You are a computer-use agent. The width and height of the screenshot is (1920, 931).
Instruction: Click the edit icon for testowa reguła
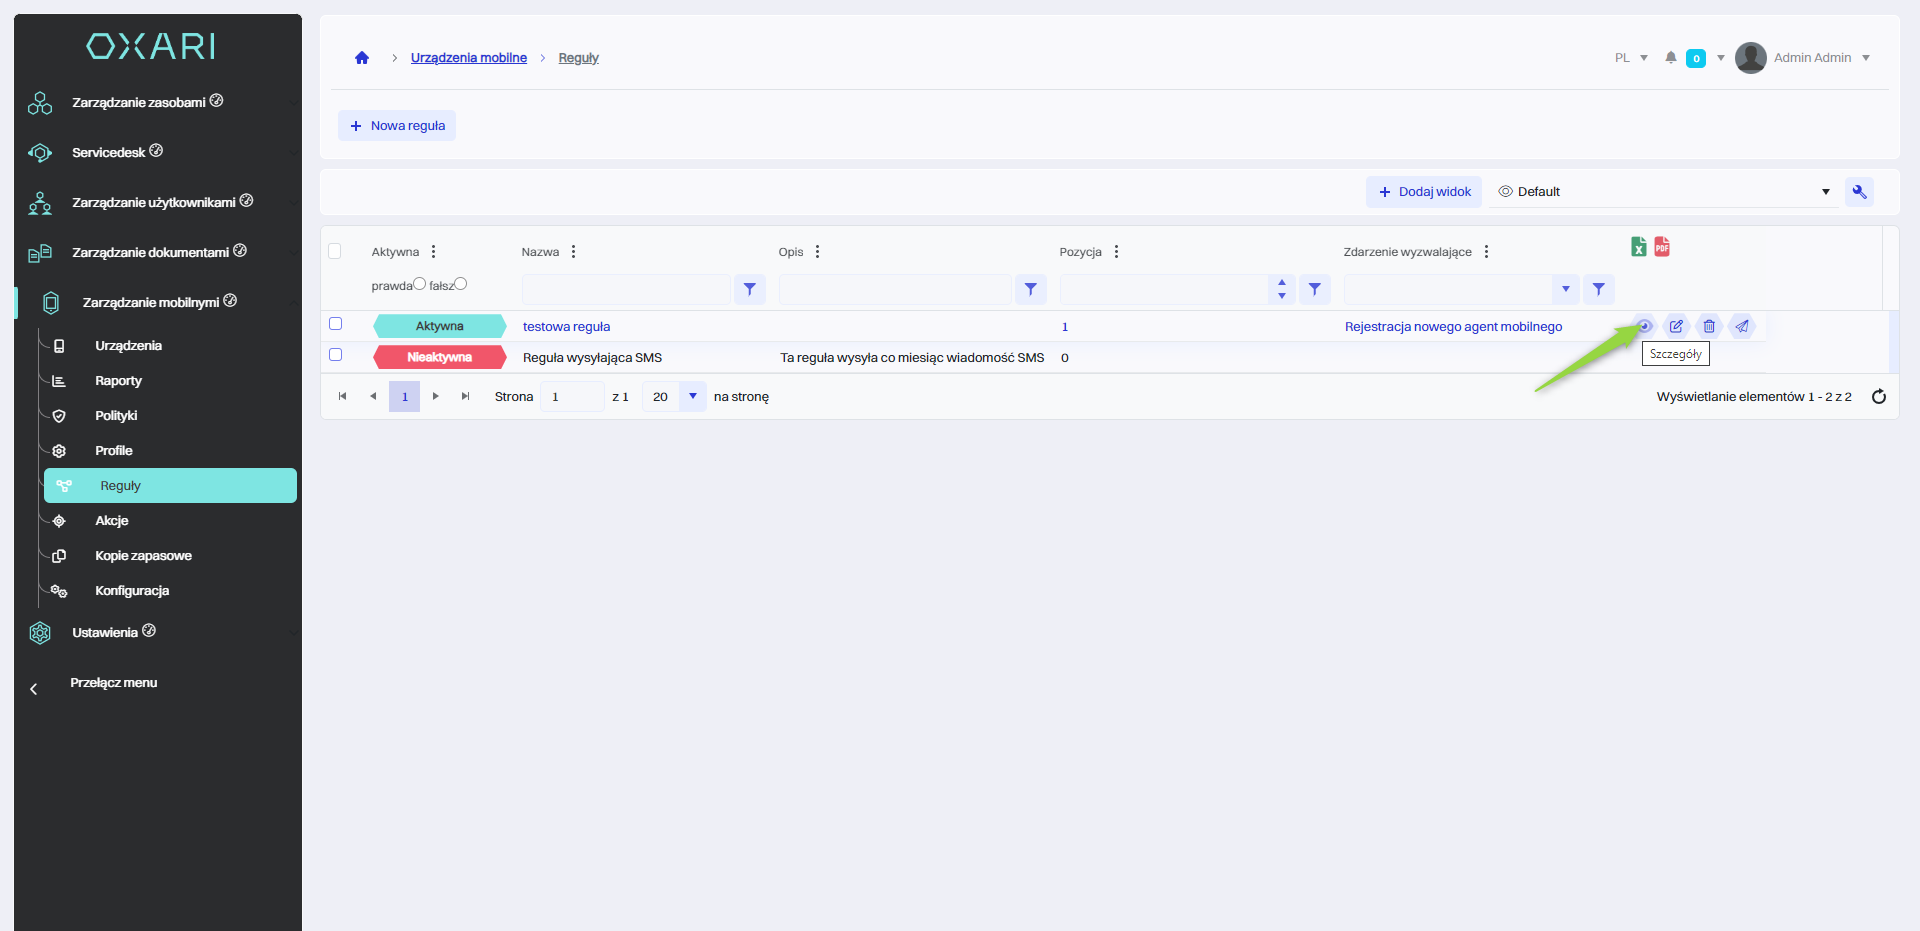(x=1676, y=326)
